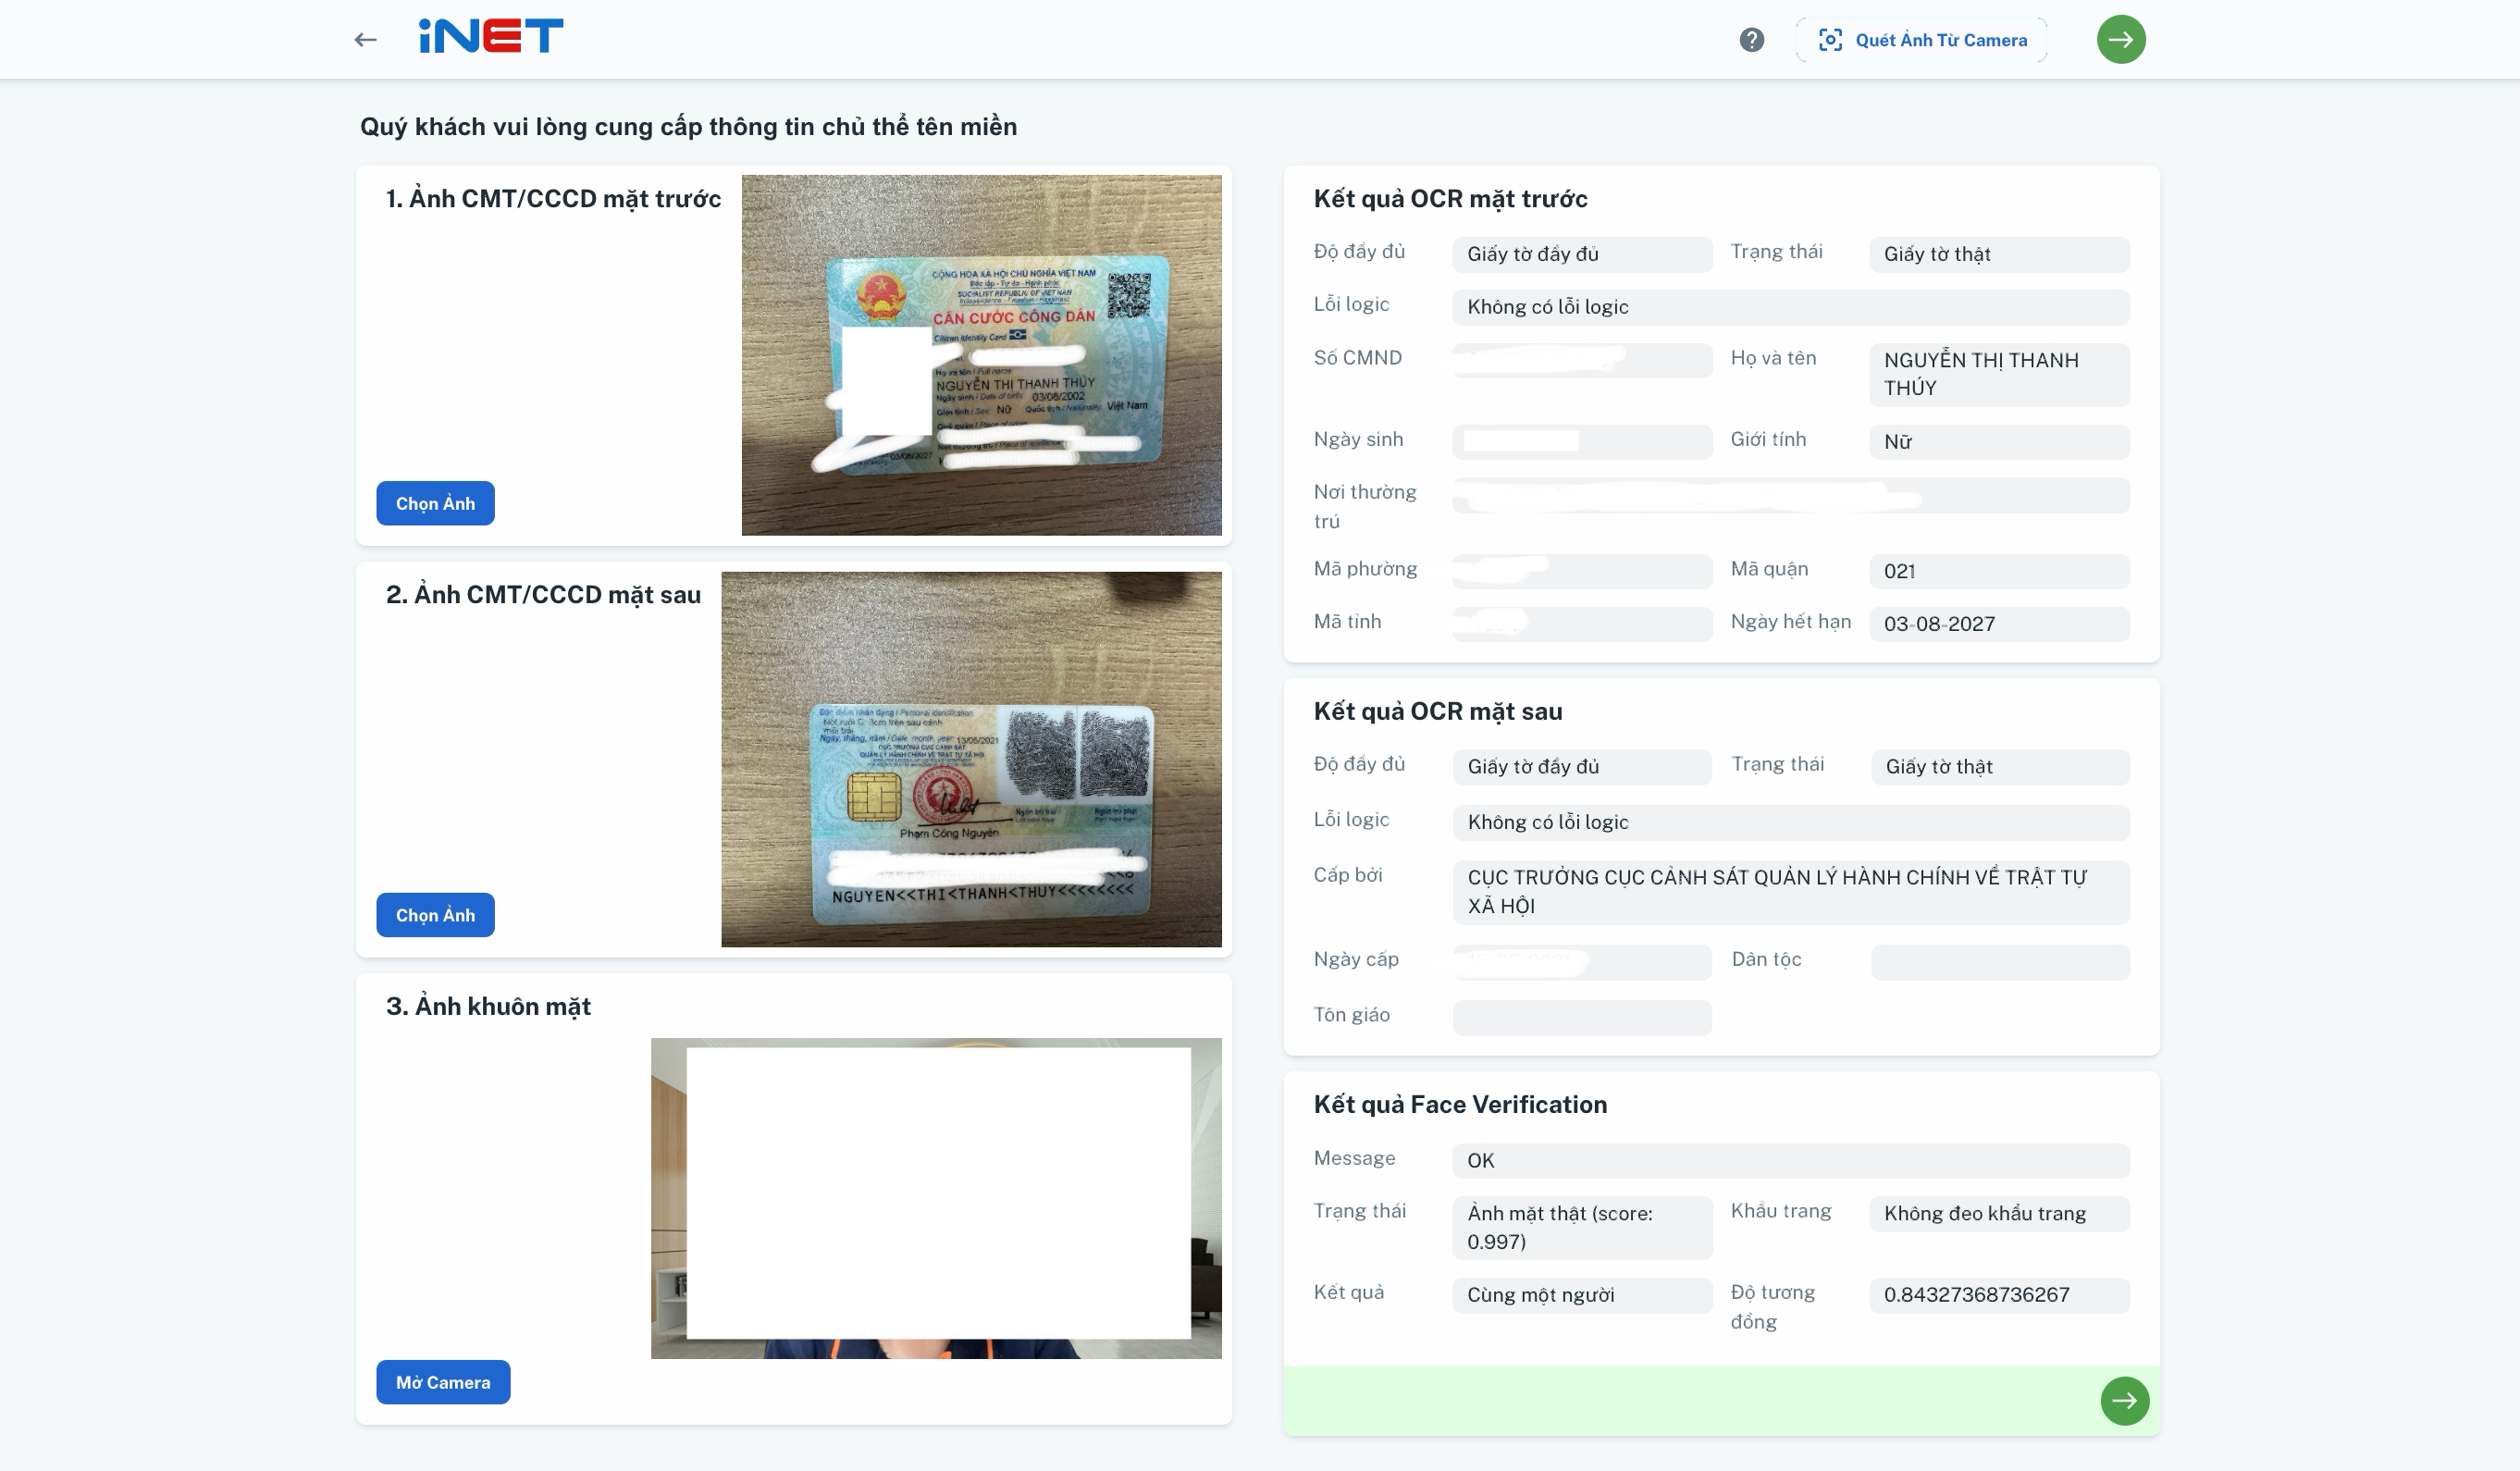Viewport: 2520px width, 1471px height.
Task: Select the Ngày hết hạn field showing 03-08-2027
Action: click(1999, 624)
